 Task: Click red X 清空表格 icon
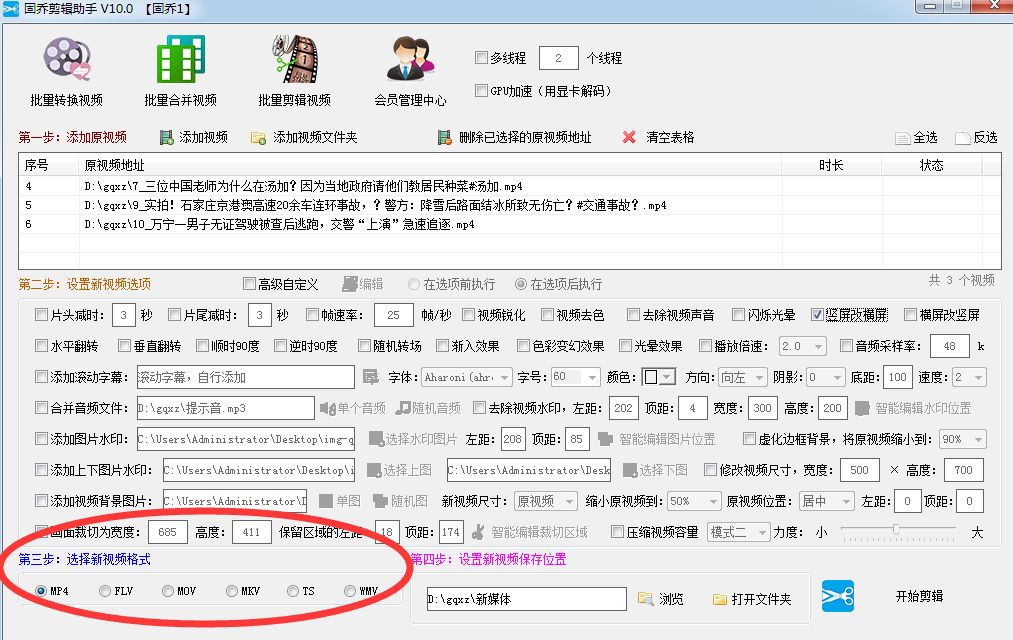[629, 137]
